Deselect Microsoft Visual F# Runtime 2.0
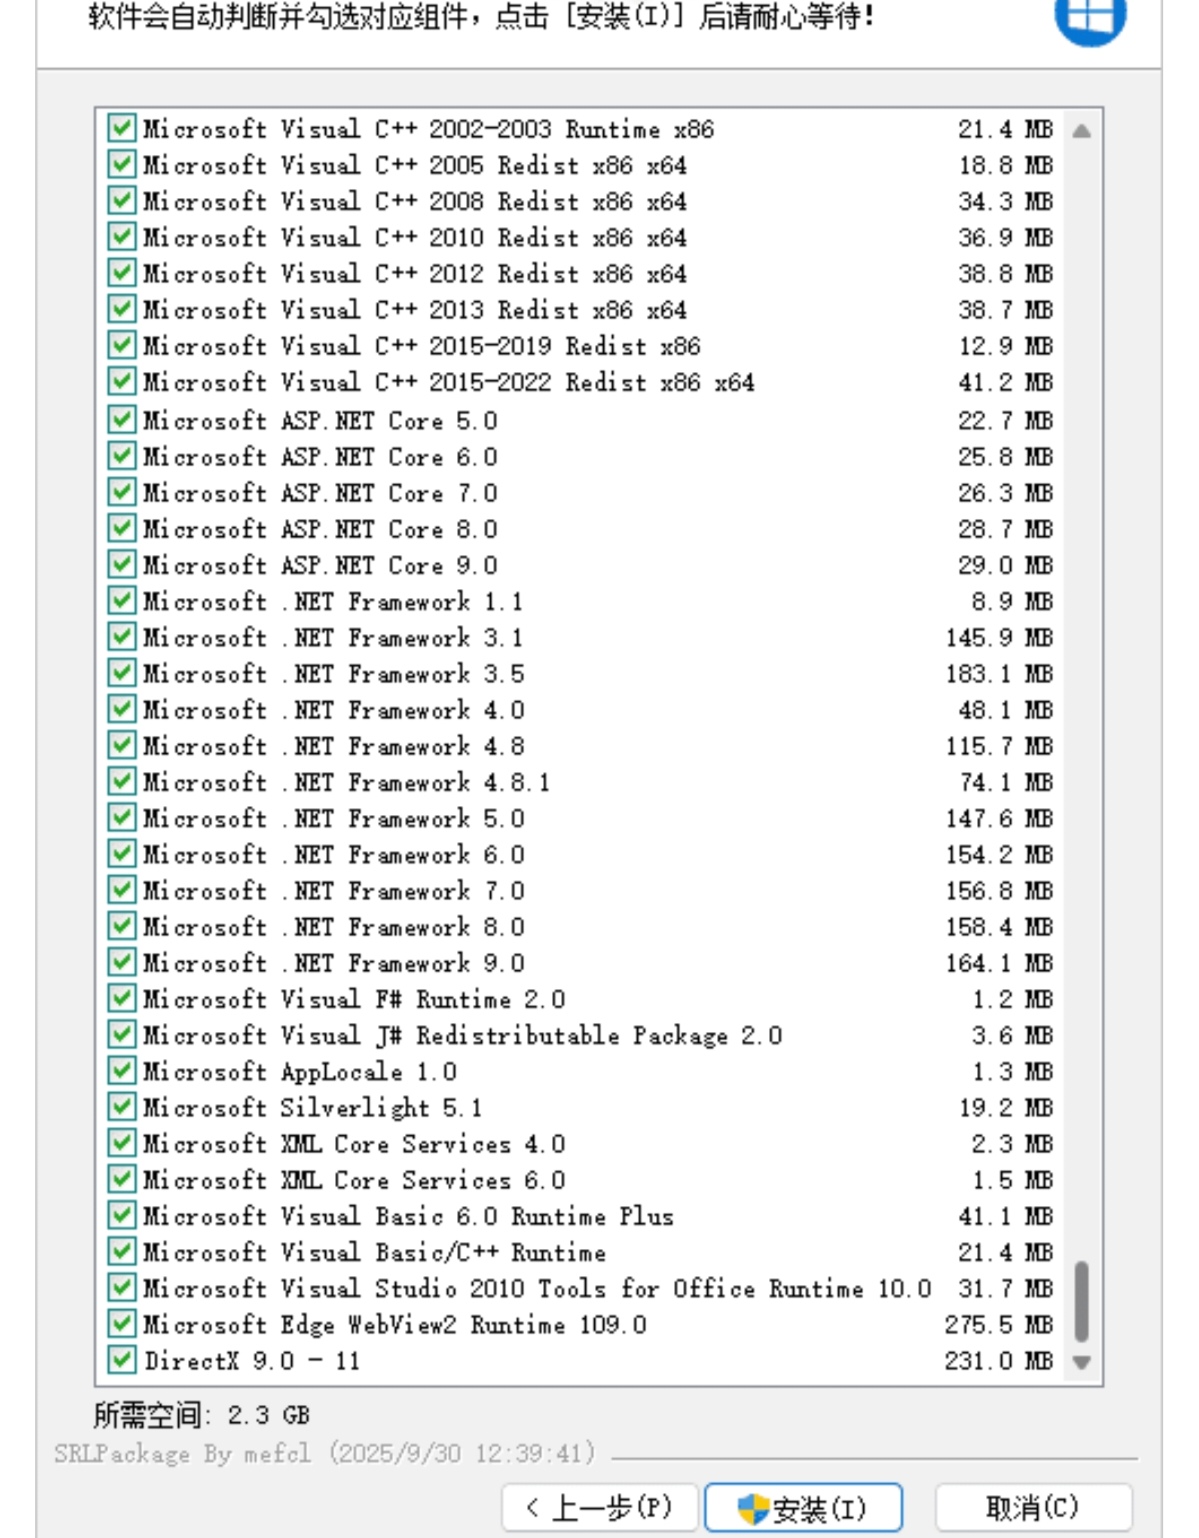This screenshot has height=1538, width=1199. point(120,998)
